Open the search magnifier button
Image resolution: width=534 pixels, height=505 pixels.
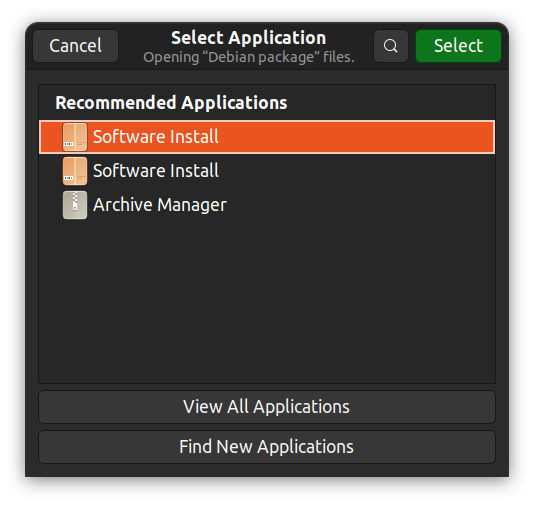click(x=391, y=46)
